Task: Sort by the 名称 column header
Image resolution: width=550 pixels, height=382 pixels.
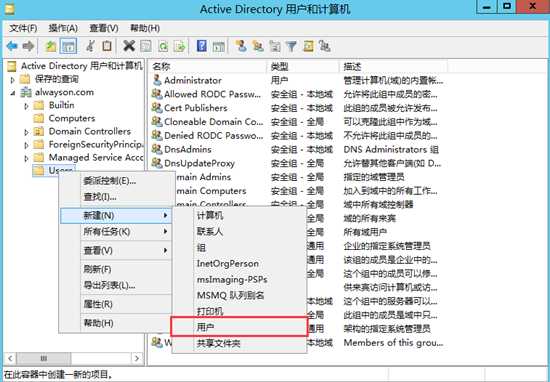Action: coord(208,66)
